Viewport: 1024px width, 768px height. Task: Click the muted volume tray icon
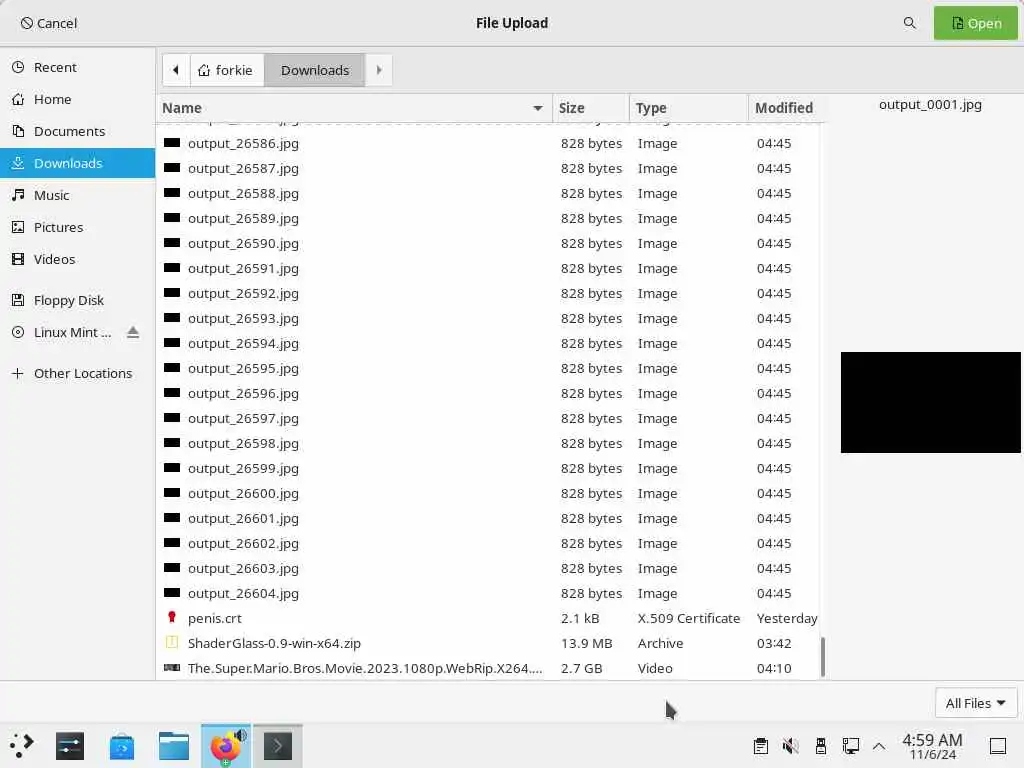tap(790, 746)
